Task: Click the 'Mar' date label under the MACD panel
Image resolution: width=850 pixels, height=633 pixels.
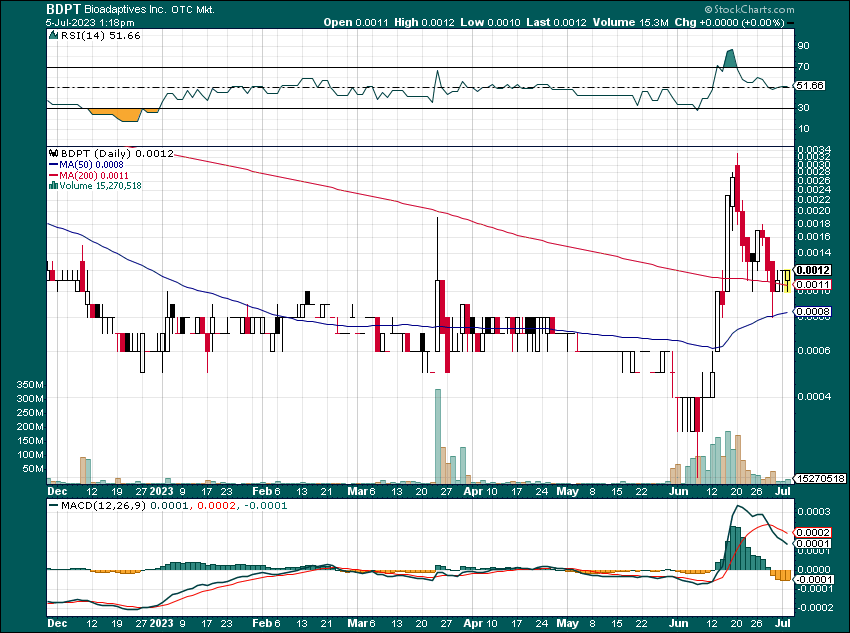Action: [x=358, y=623]
